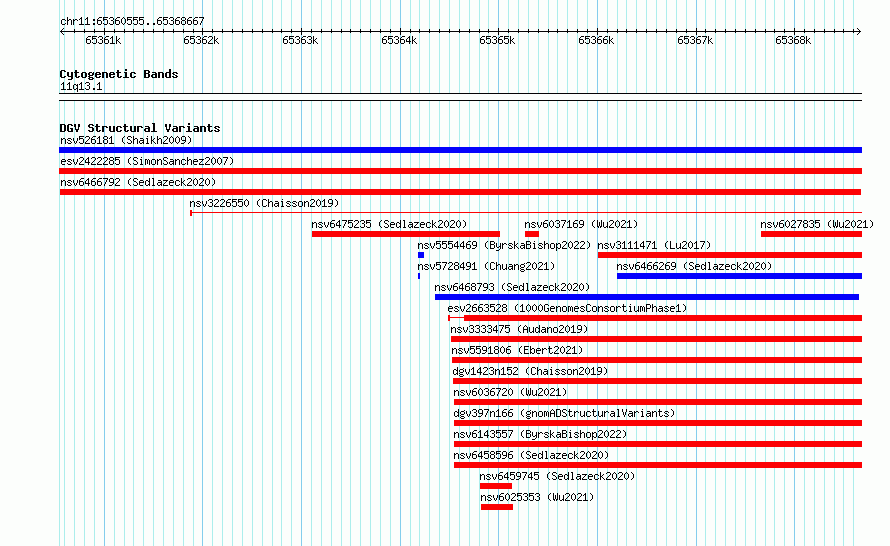Open esv2422285 (SimonSanchez2007) variant label
Screen dimensions: 890x546
[x=147, y=161]
